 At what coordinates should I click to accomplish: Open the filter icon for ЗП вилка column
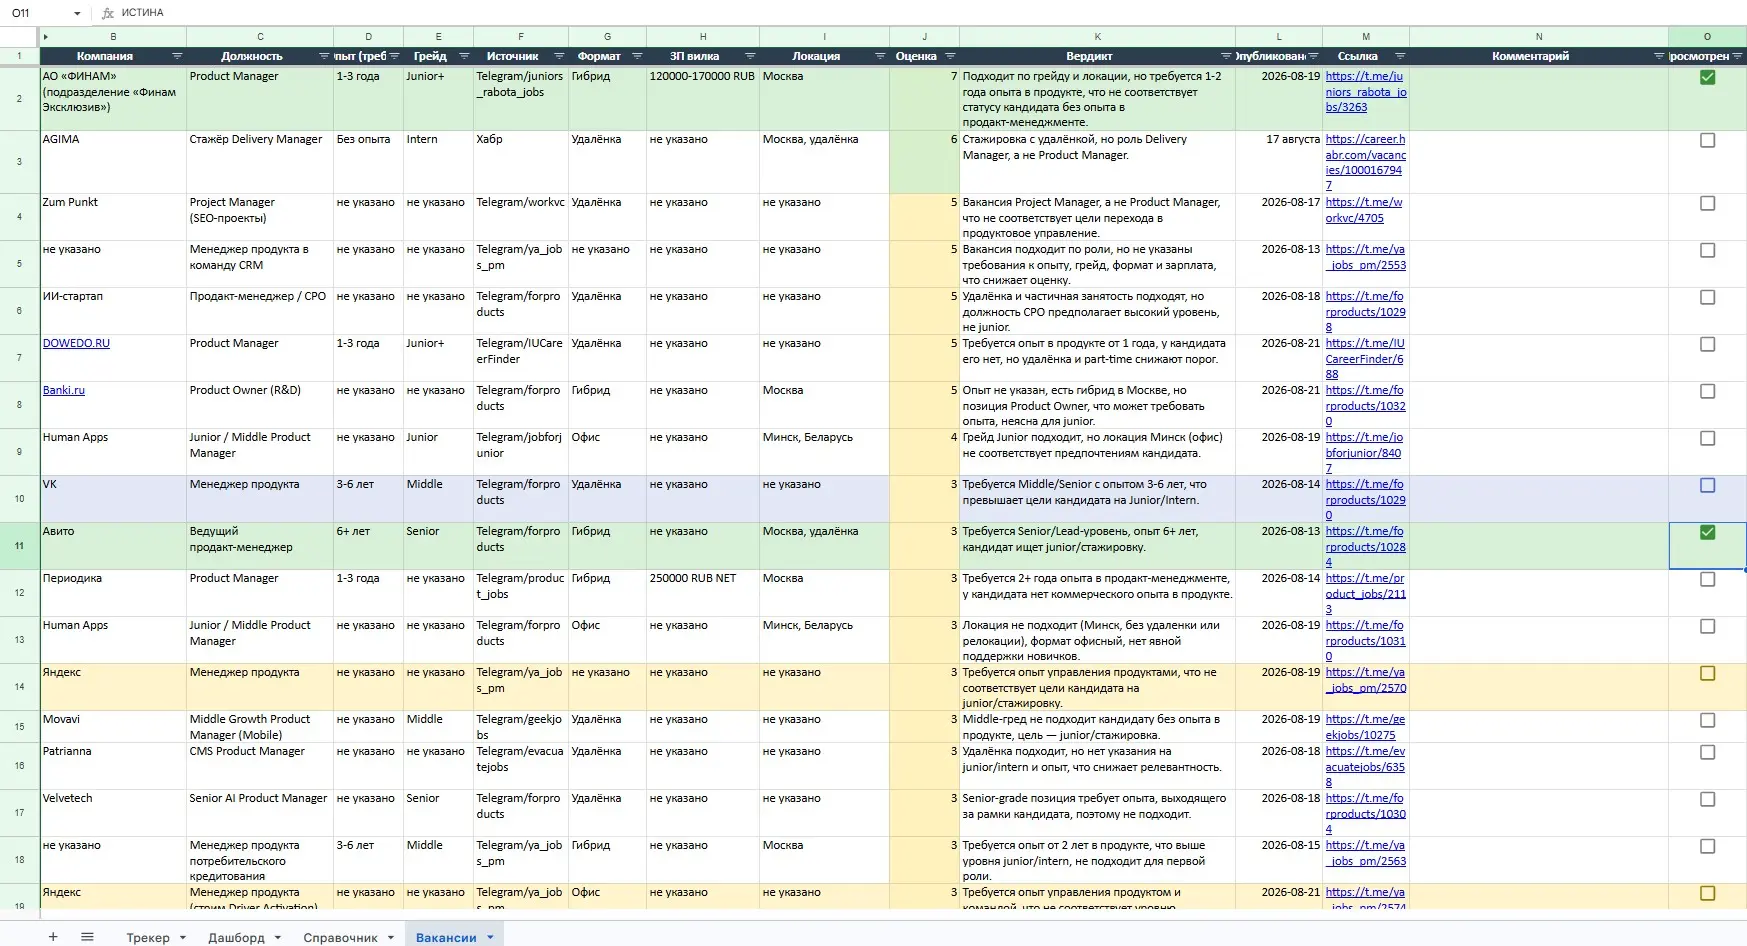(750, 56)
